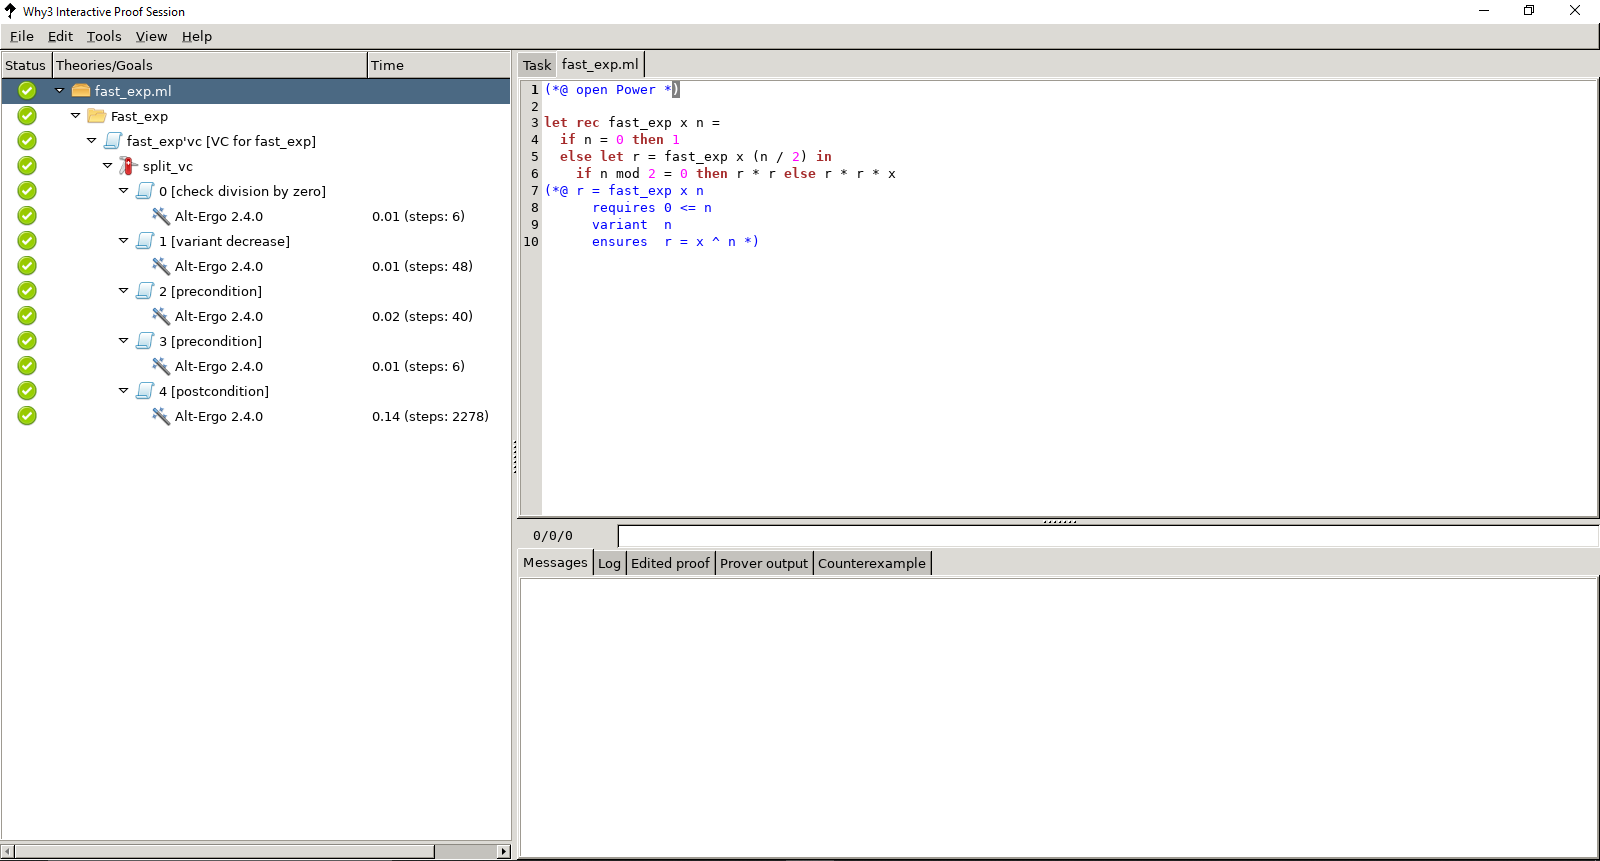Open the Log tab
Screen dimensions: 1600x861
coord(609,563)
